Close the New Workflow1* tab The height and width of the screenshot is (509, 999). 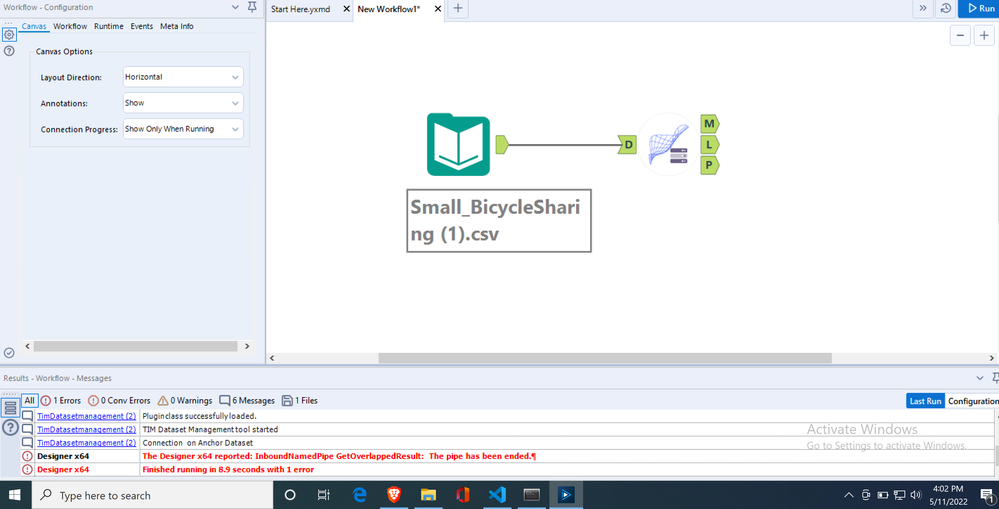point(438,10)
